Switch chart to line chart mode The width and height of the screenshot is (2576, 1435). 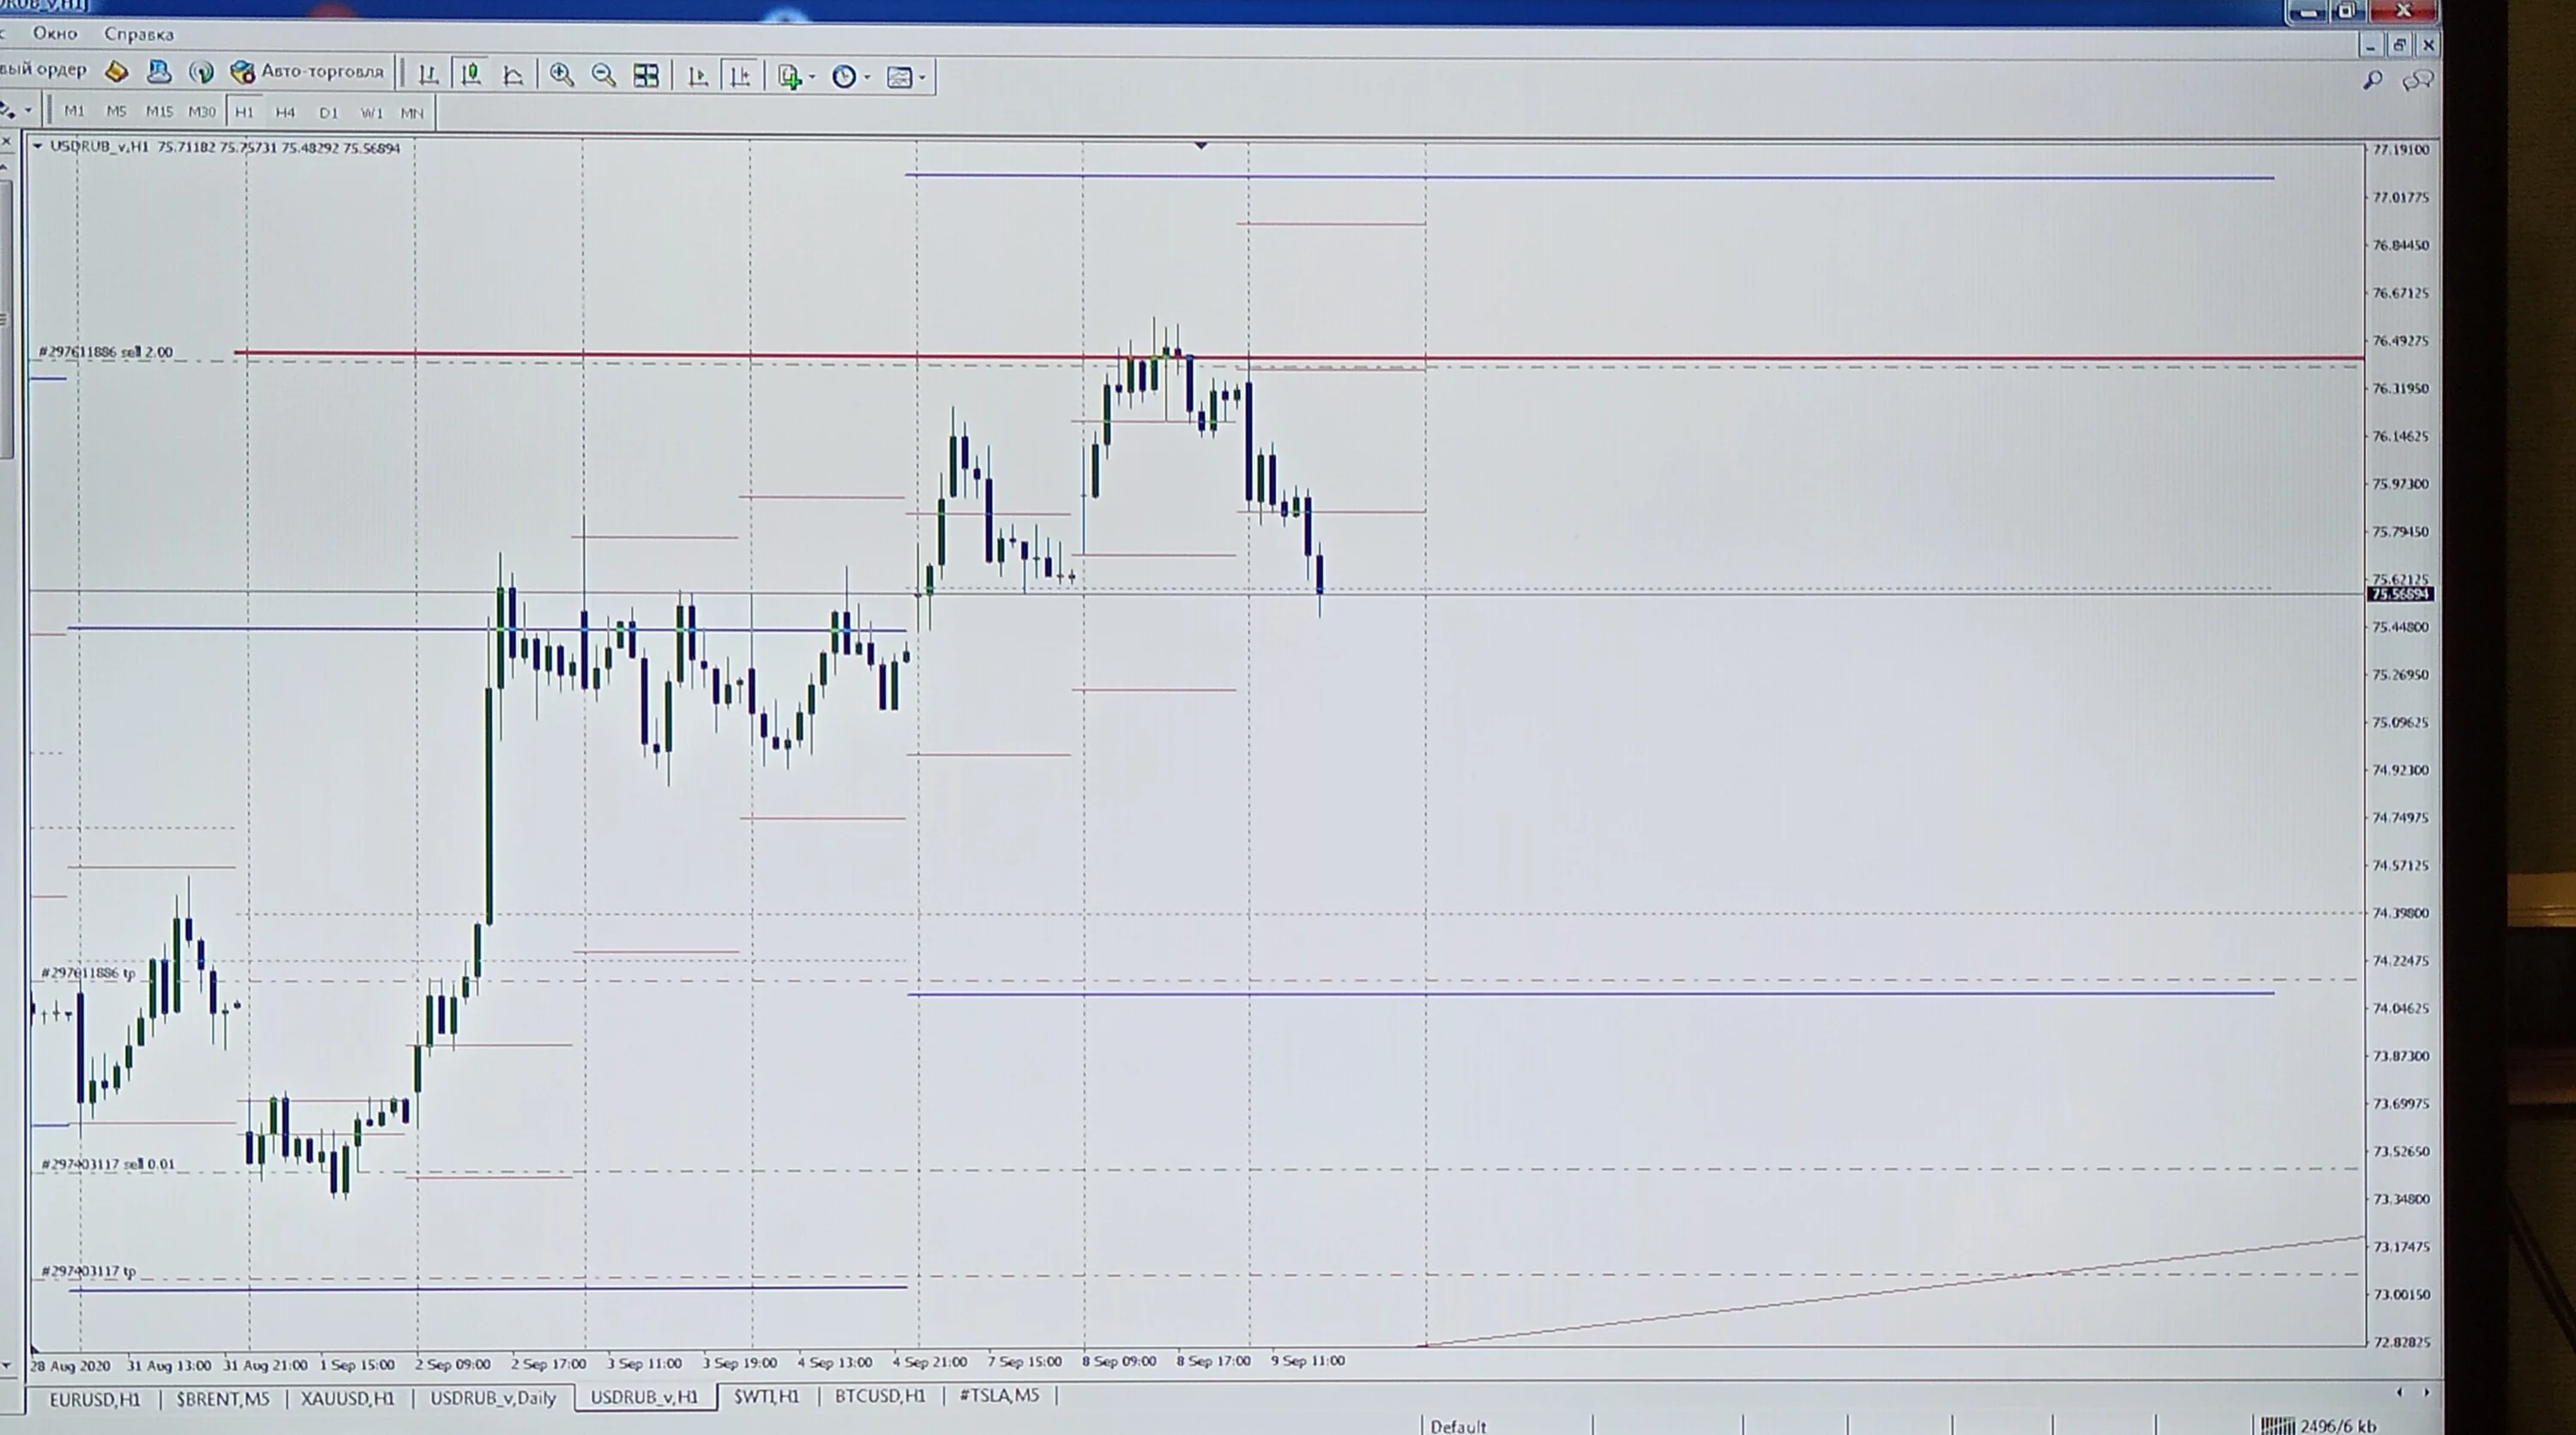(514, 76)
